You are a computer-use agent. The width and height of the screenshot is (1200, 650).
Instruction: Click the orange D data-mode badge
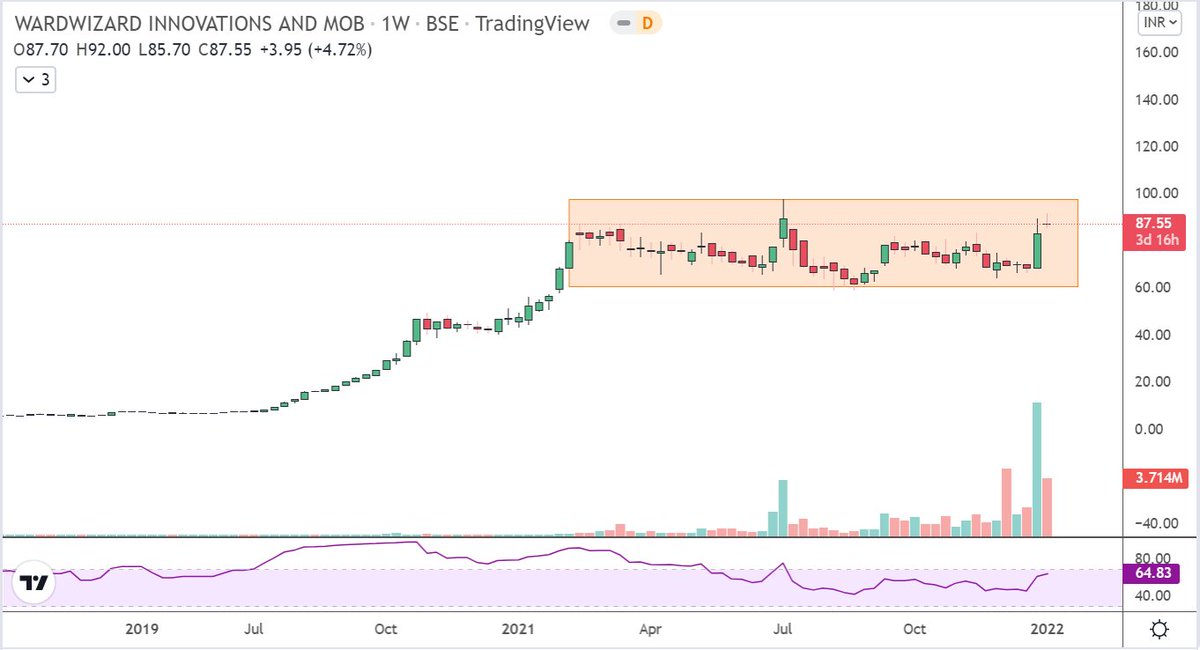pos(646,24)
